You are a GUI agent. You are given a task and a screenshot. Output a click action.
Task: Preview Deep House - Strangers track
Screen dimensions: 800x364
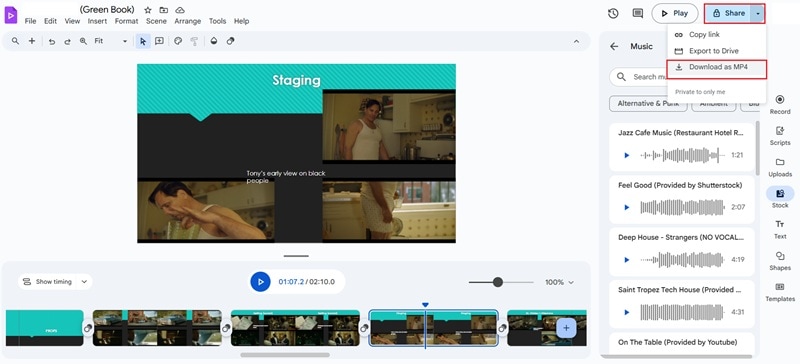pyautogui.click(x=627, y=260)
